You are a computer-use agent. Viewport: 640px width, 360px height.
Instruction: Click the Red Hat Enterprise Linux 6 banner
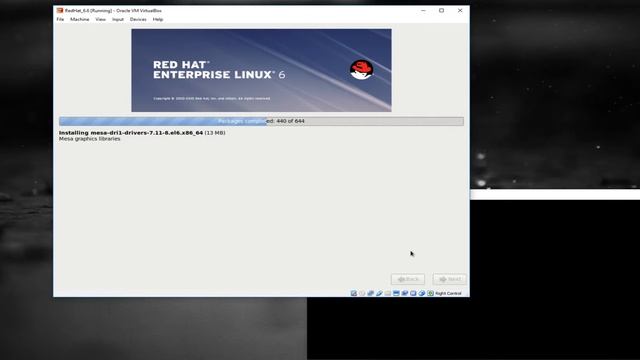click(x=261, y=70)
